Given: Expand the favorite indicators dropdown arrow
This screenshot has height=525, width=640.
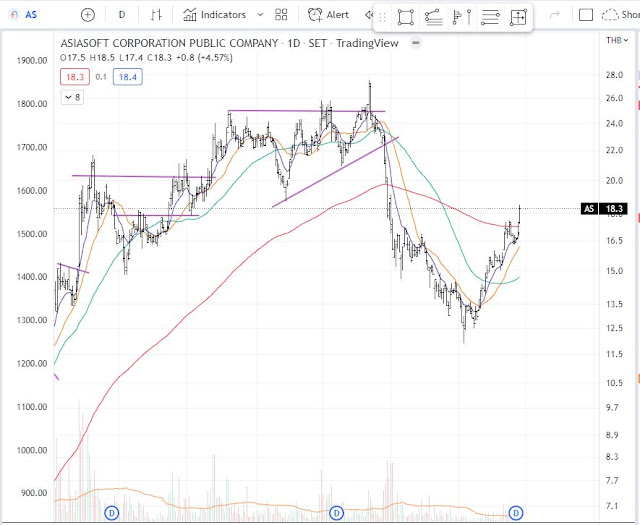Looking at the screenshot, I should pos(260,15).
